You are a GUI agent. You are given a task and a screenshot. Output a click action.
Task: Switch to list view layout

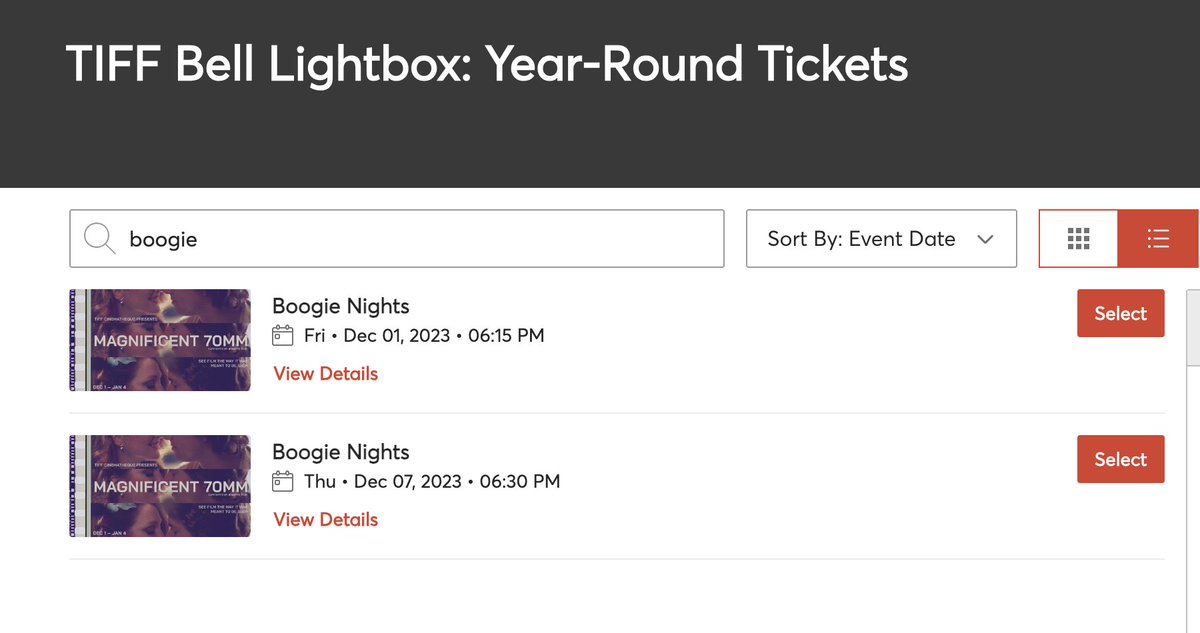[x=1158, y=239]
